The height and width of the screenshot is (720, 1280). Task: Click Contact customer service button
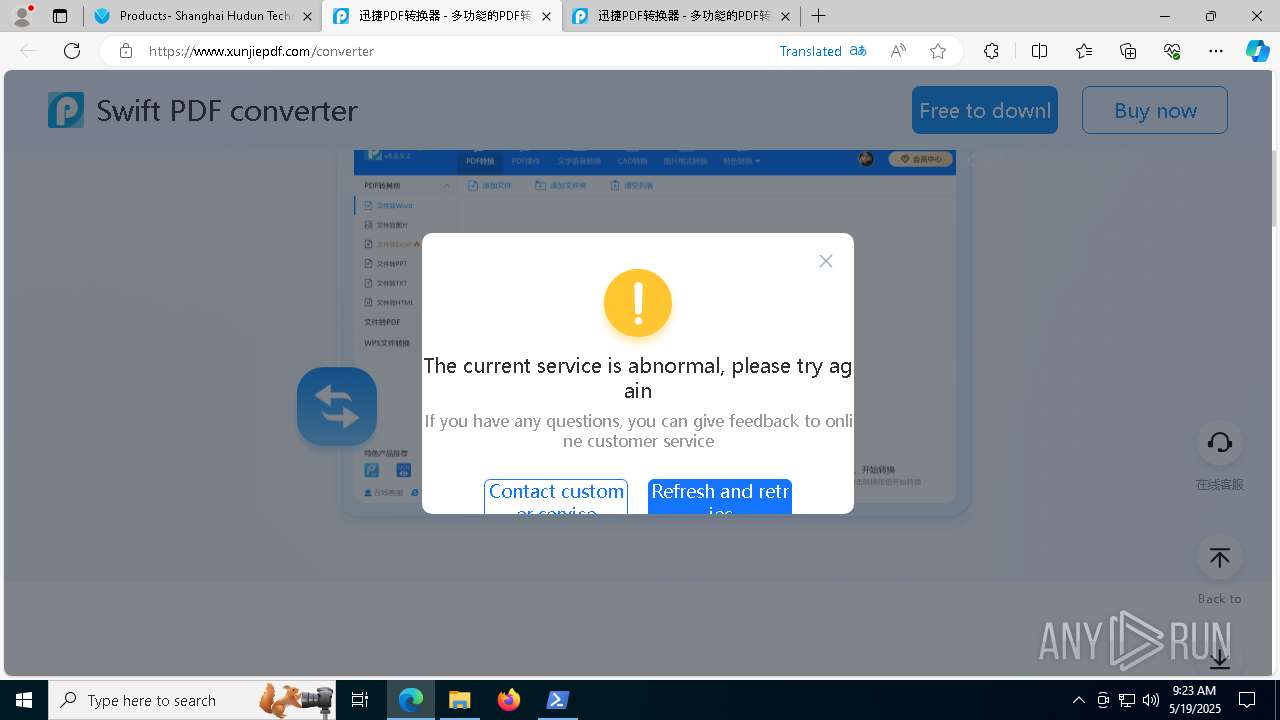[x=556, y=497]
